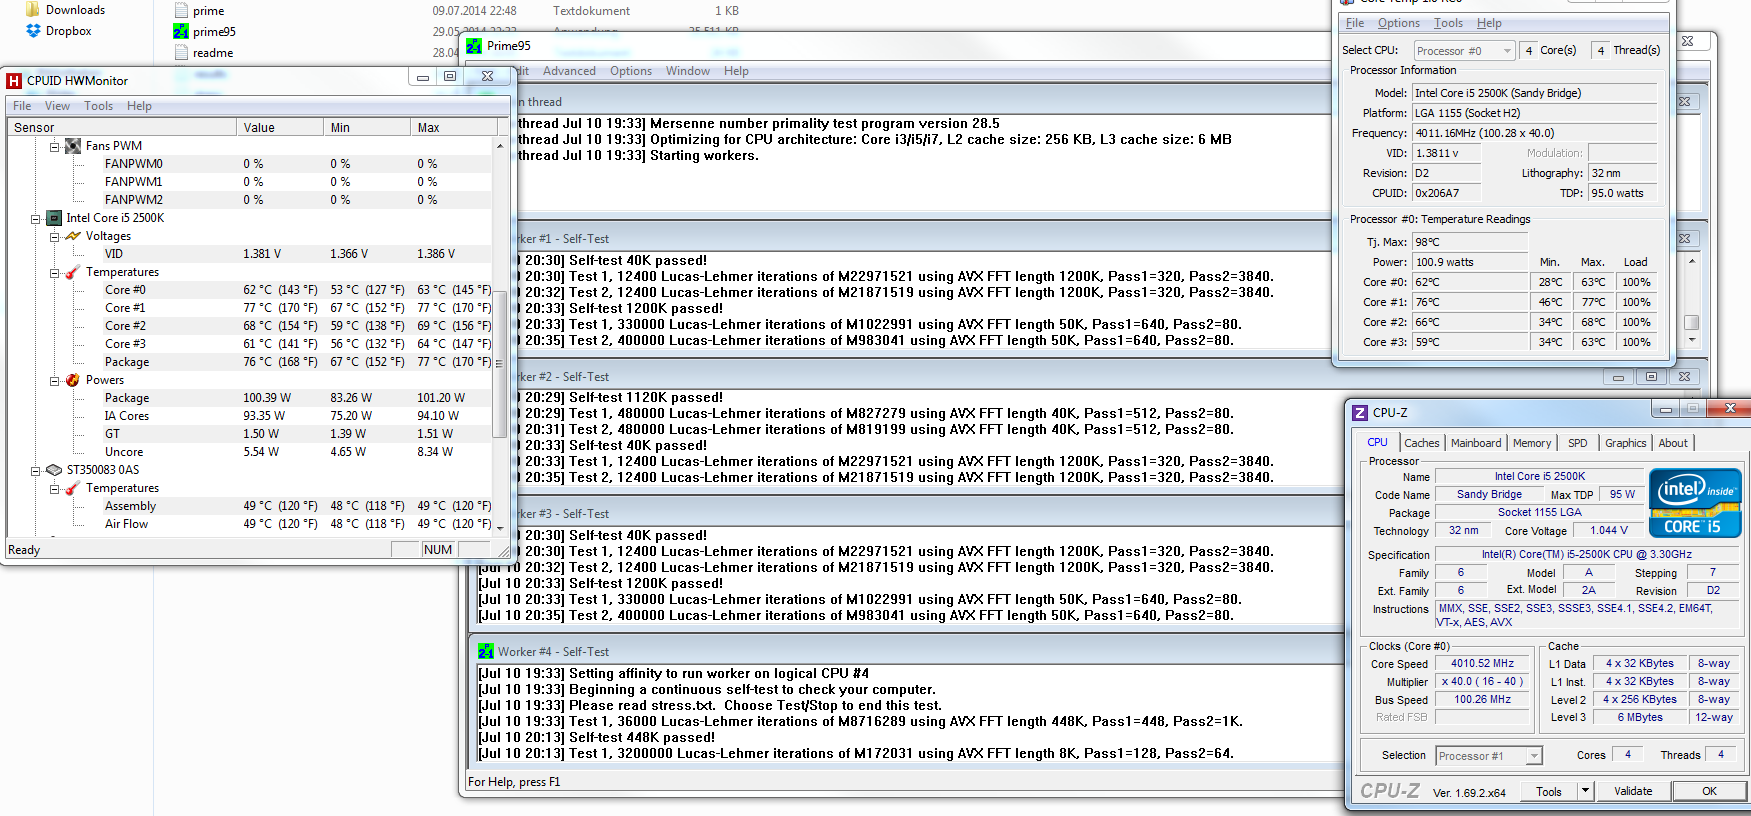Open the CPU-Z Processor #1 selection dropdown

(x=1489, y=756)
